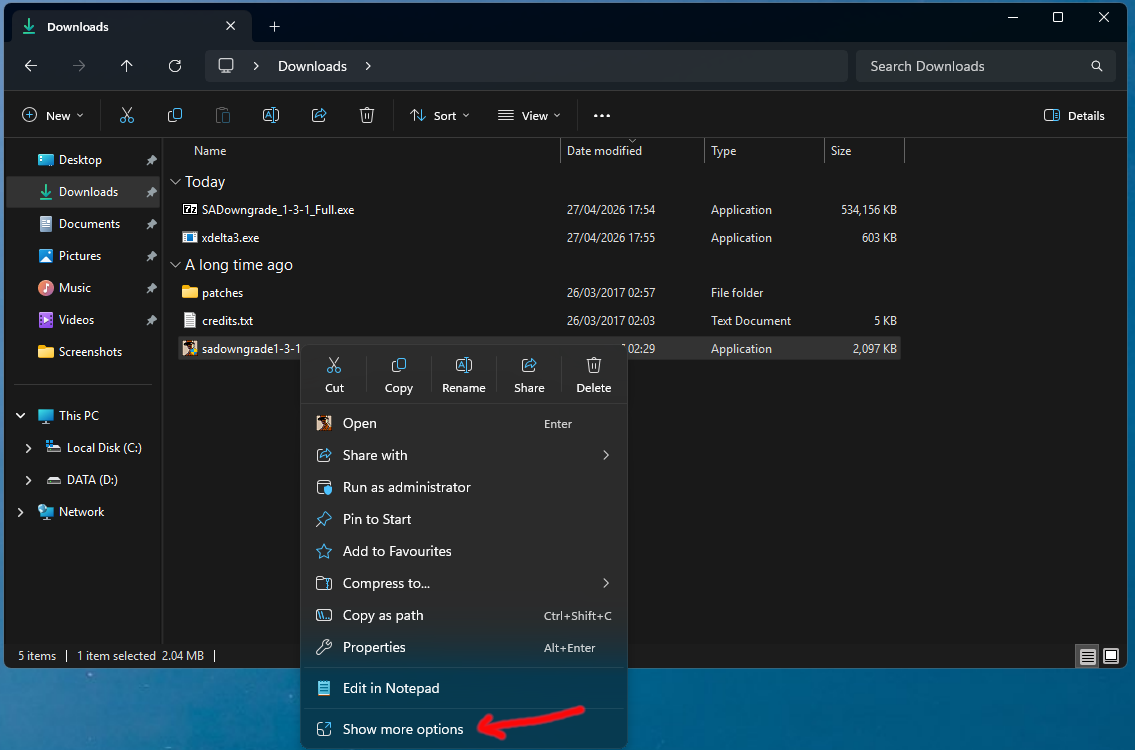Expand Share with submenu arrow
1135x750 pixels.
(606, 455)
